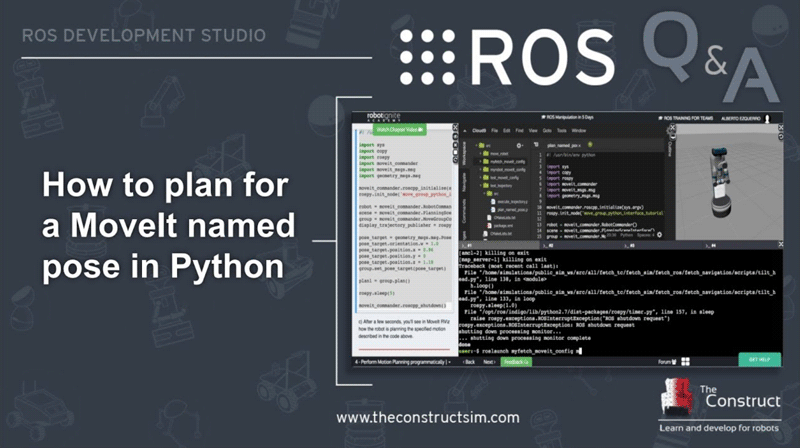Click the green Feedback button
This screenshot has width=800, height=448.
tap(516, 362)
